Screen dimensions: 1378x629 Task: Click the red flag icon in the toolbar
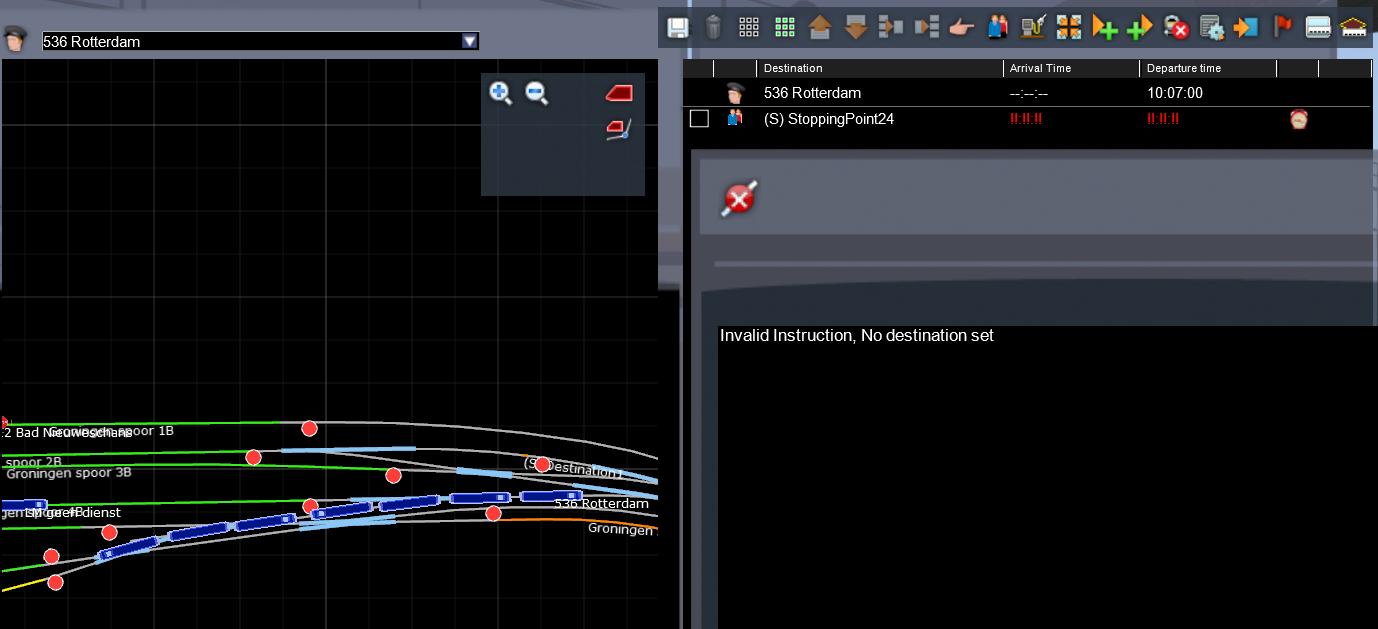1283,27
